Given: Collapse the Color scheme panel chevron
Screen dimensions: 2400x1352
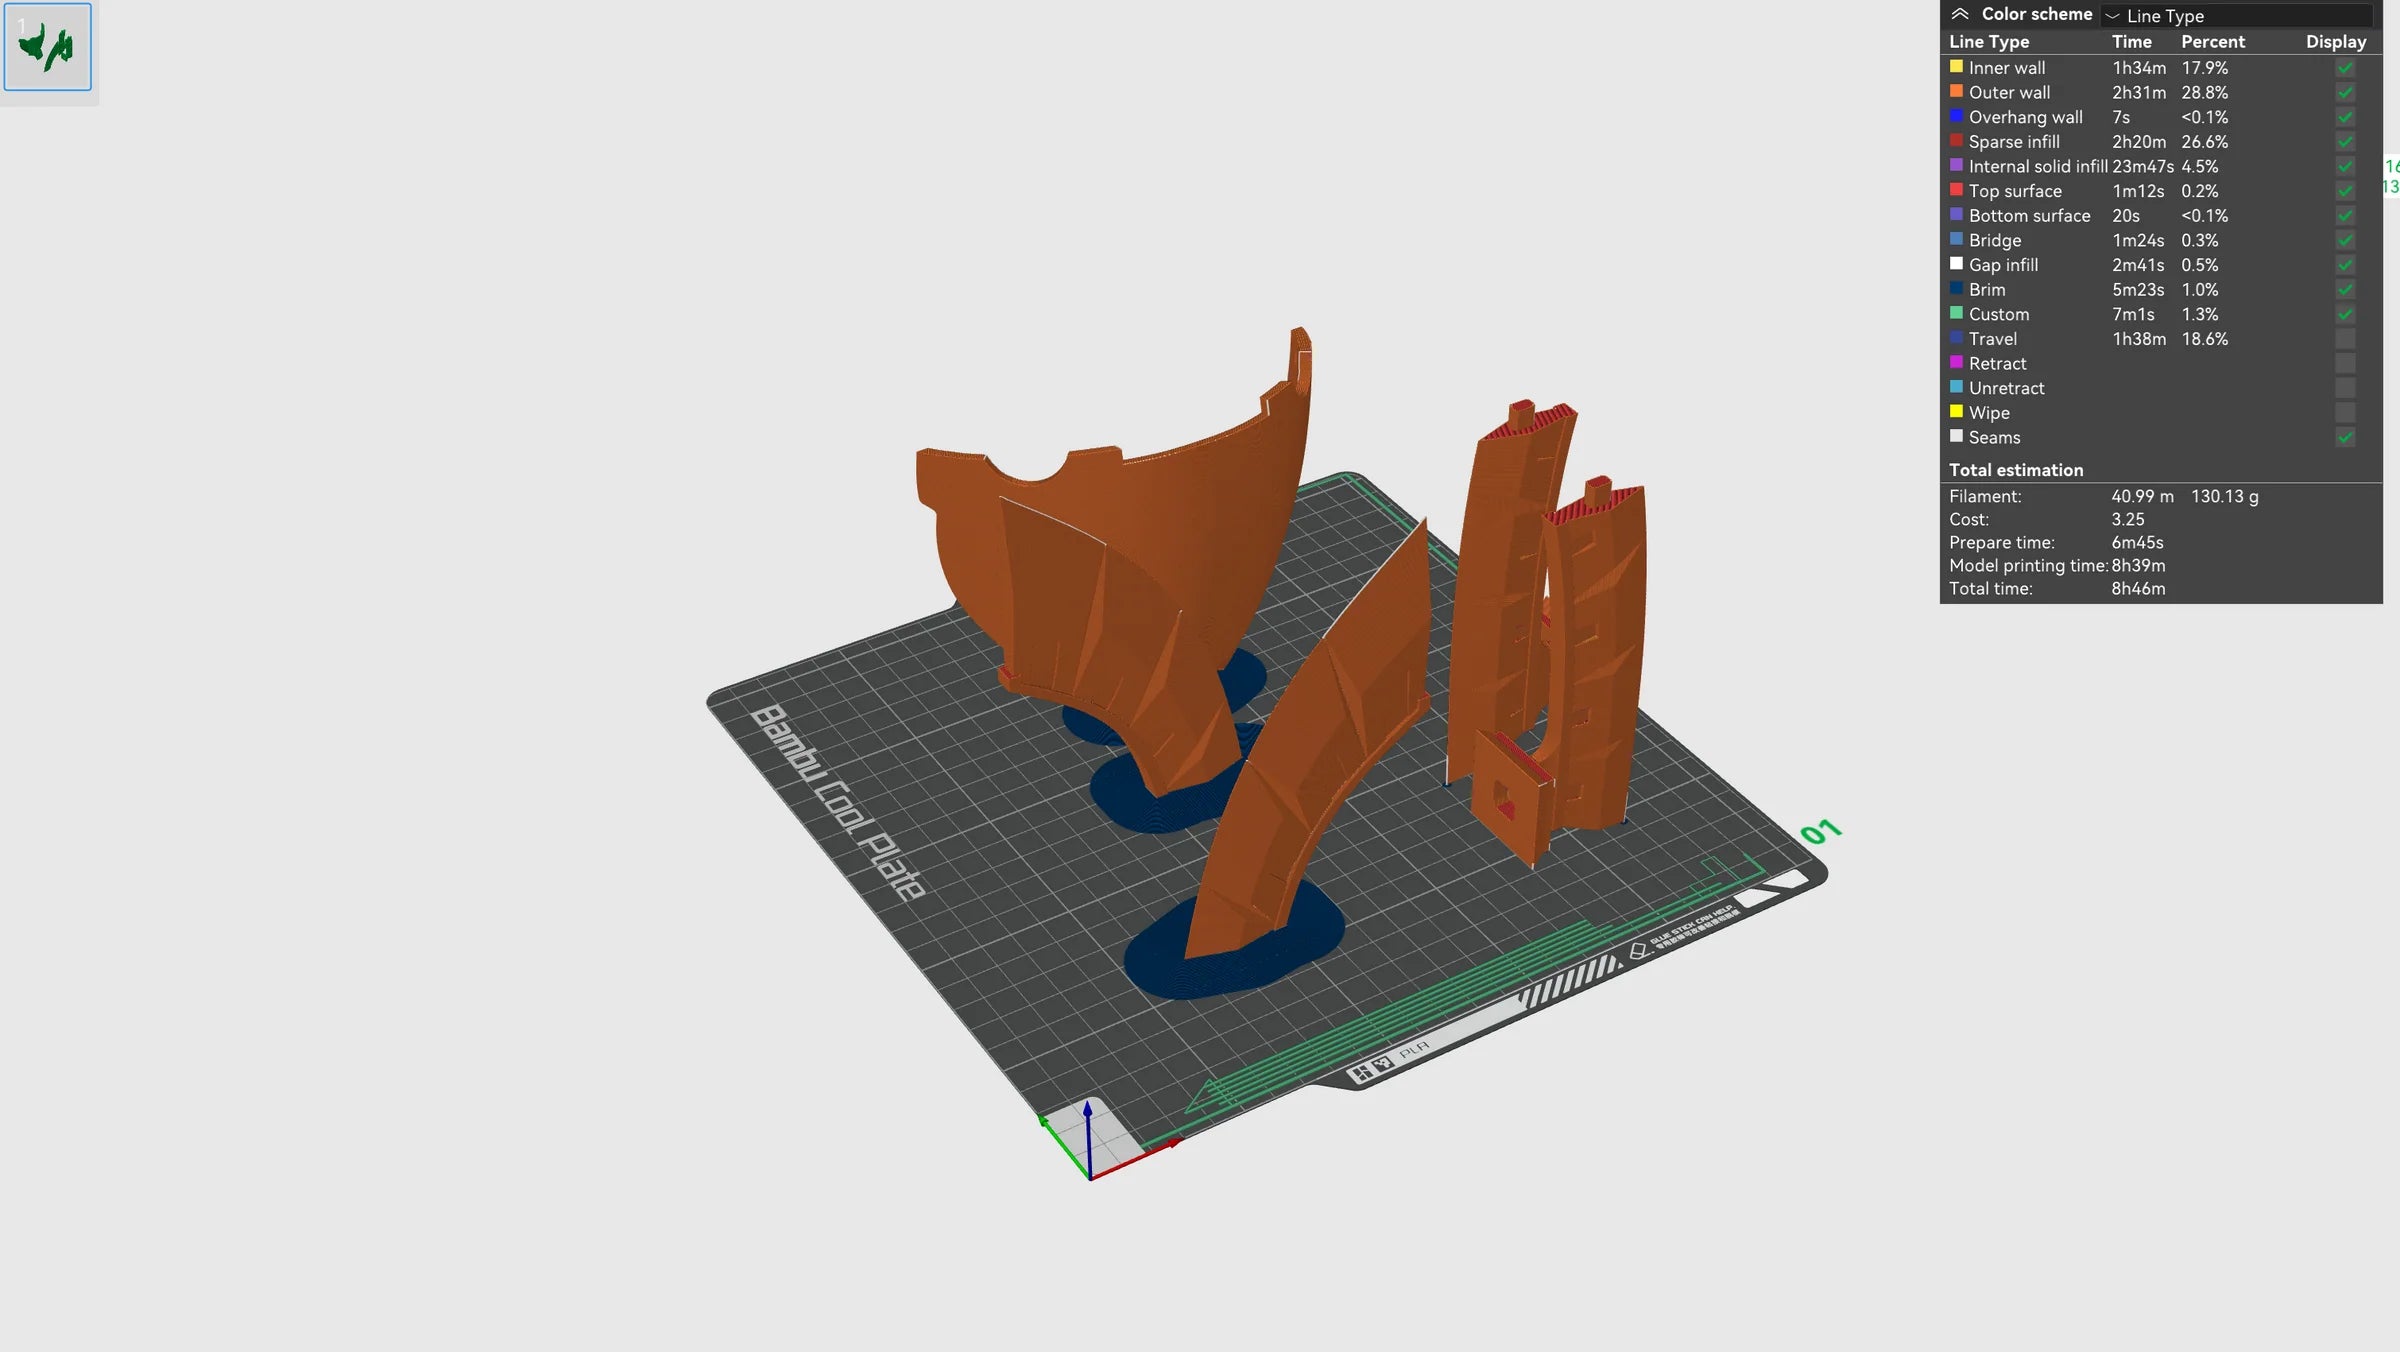Looking at the screenshot, I should point(1960,14).
